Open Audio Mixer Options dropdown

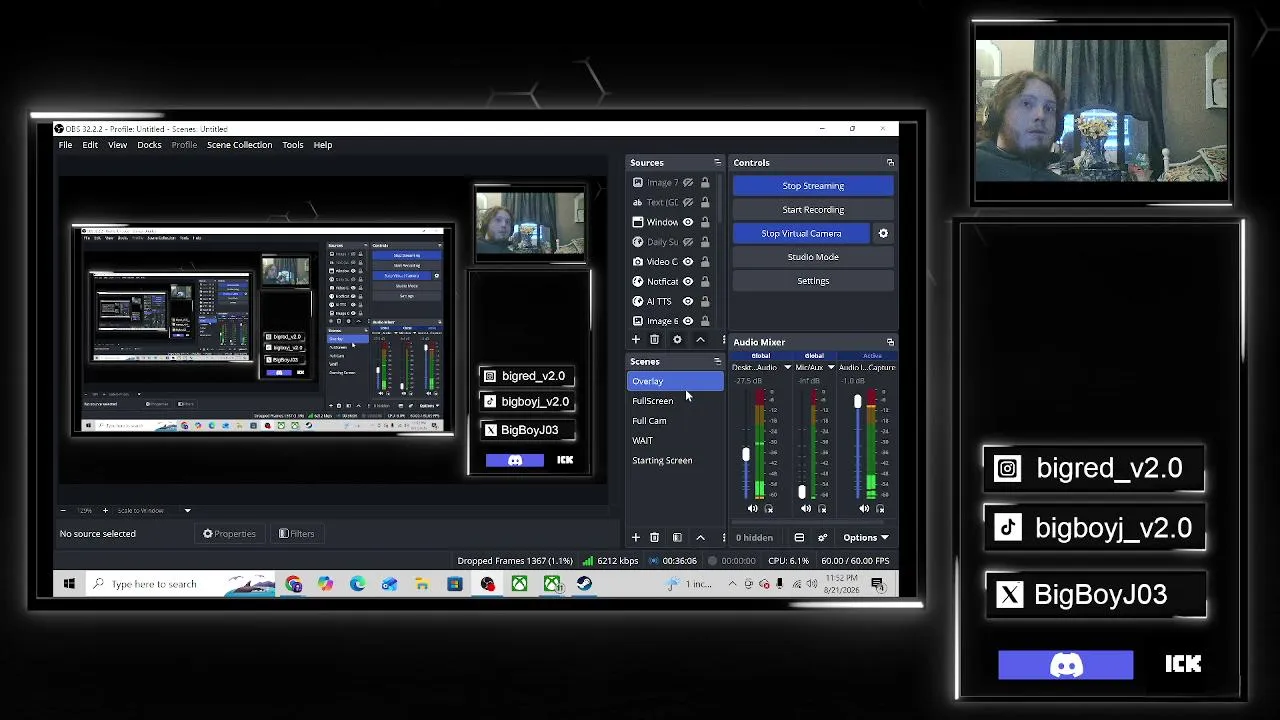pyautogui.click(x=865, y=538)
